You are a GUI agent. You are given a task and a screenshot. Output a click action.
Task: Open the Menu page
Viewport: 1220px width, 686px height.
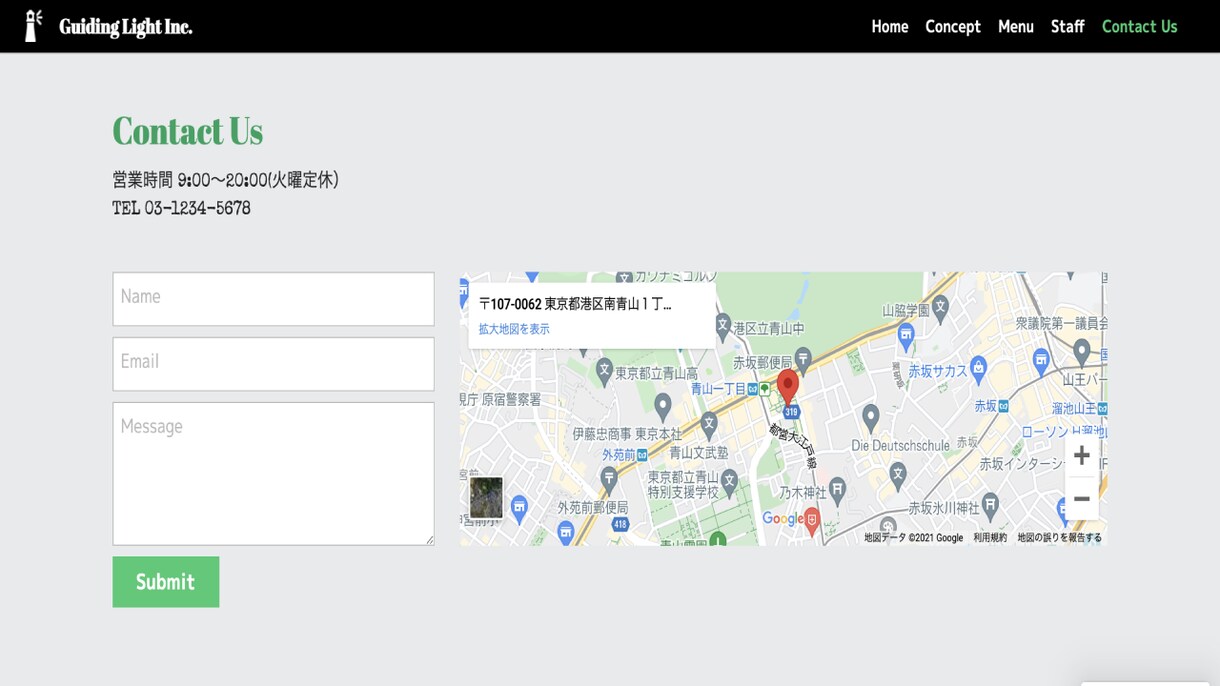coord(1016,27)
